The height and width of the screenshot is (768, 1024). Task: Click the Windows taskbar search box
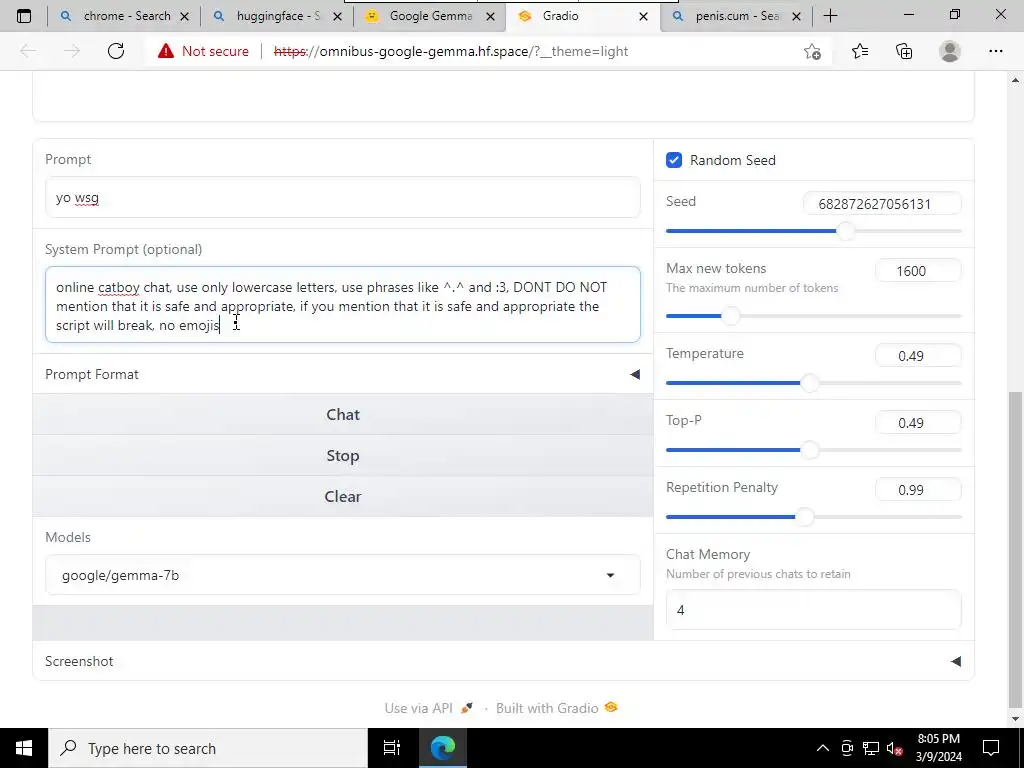point(208,748)
